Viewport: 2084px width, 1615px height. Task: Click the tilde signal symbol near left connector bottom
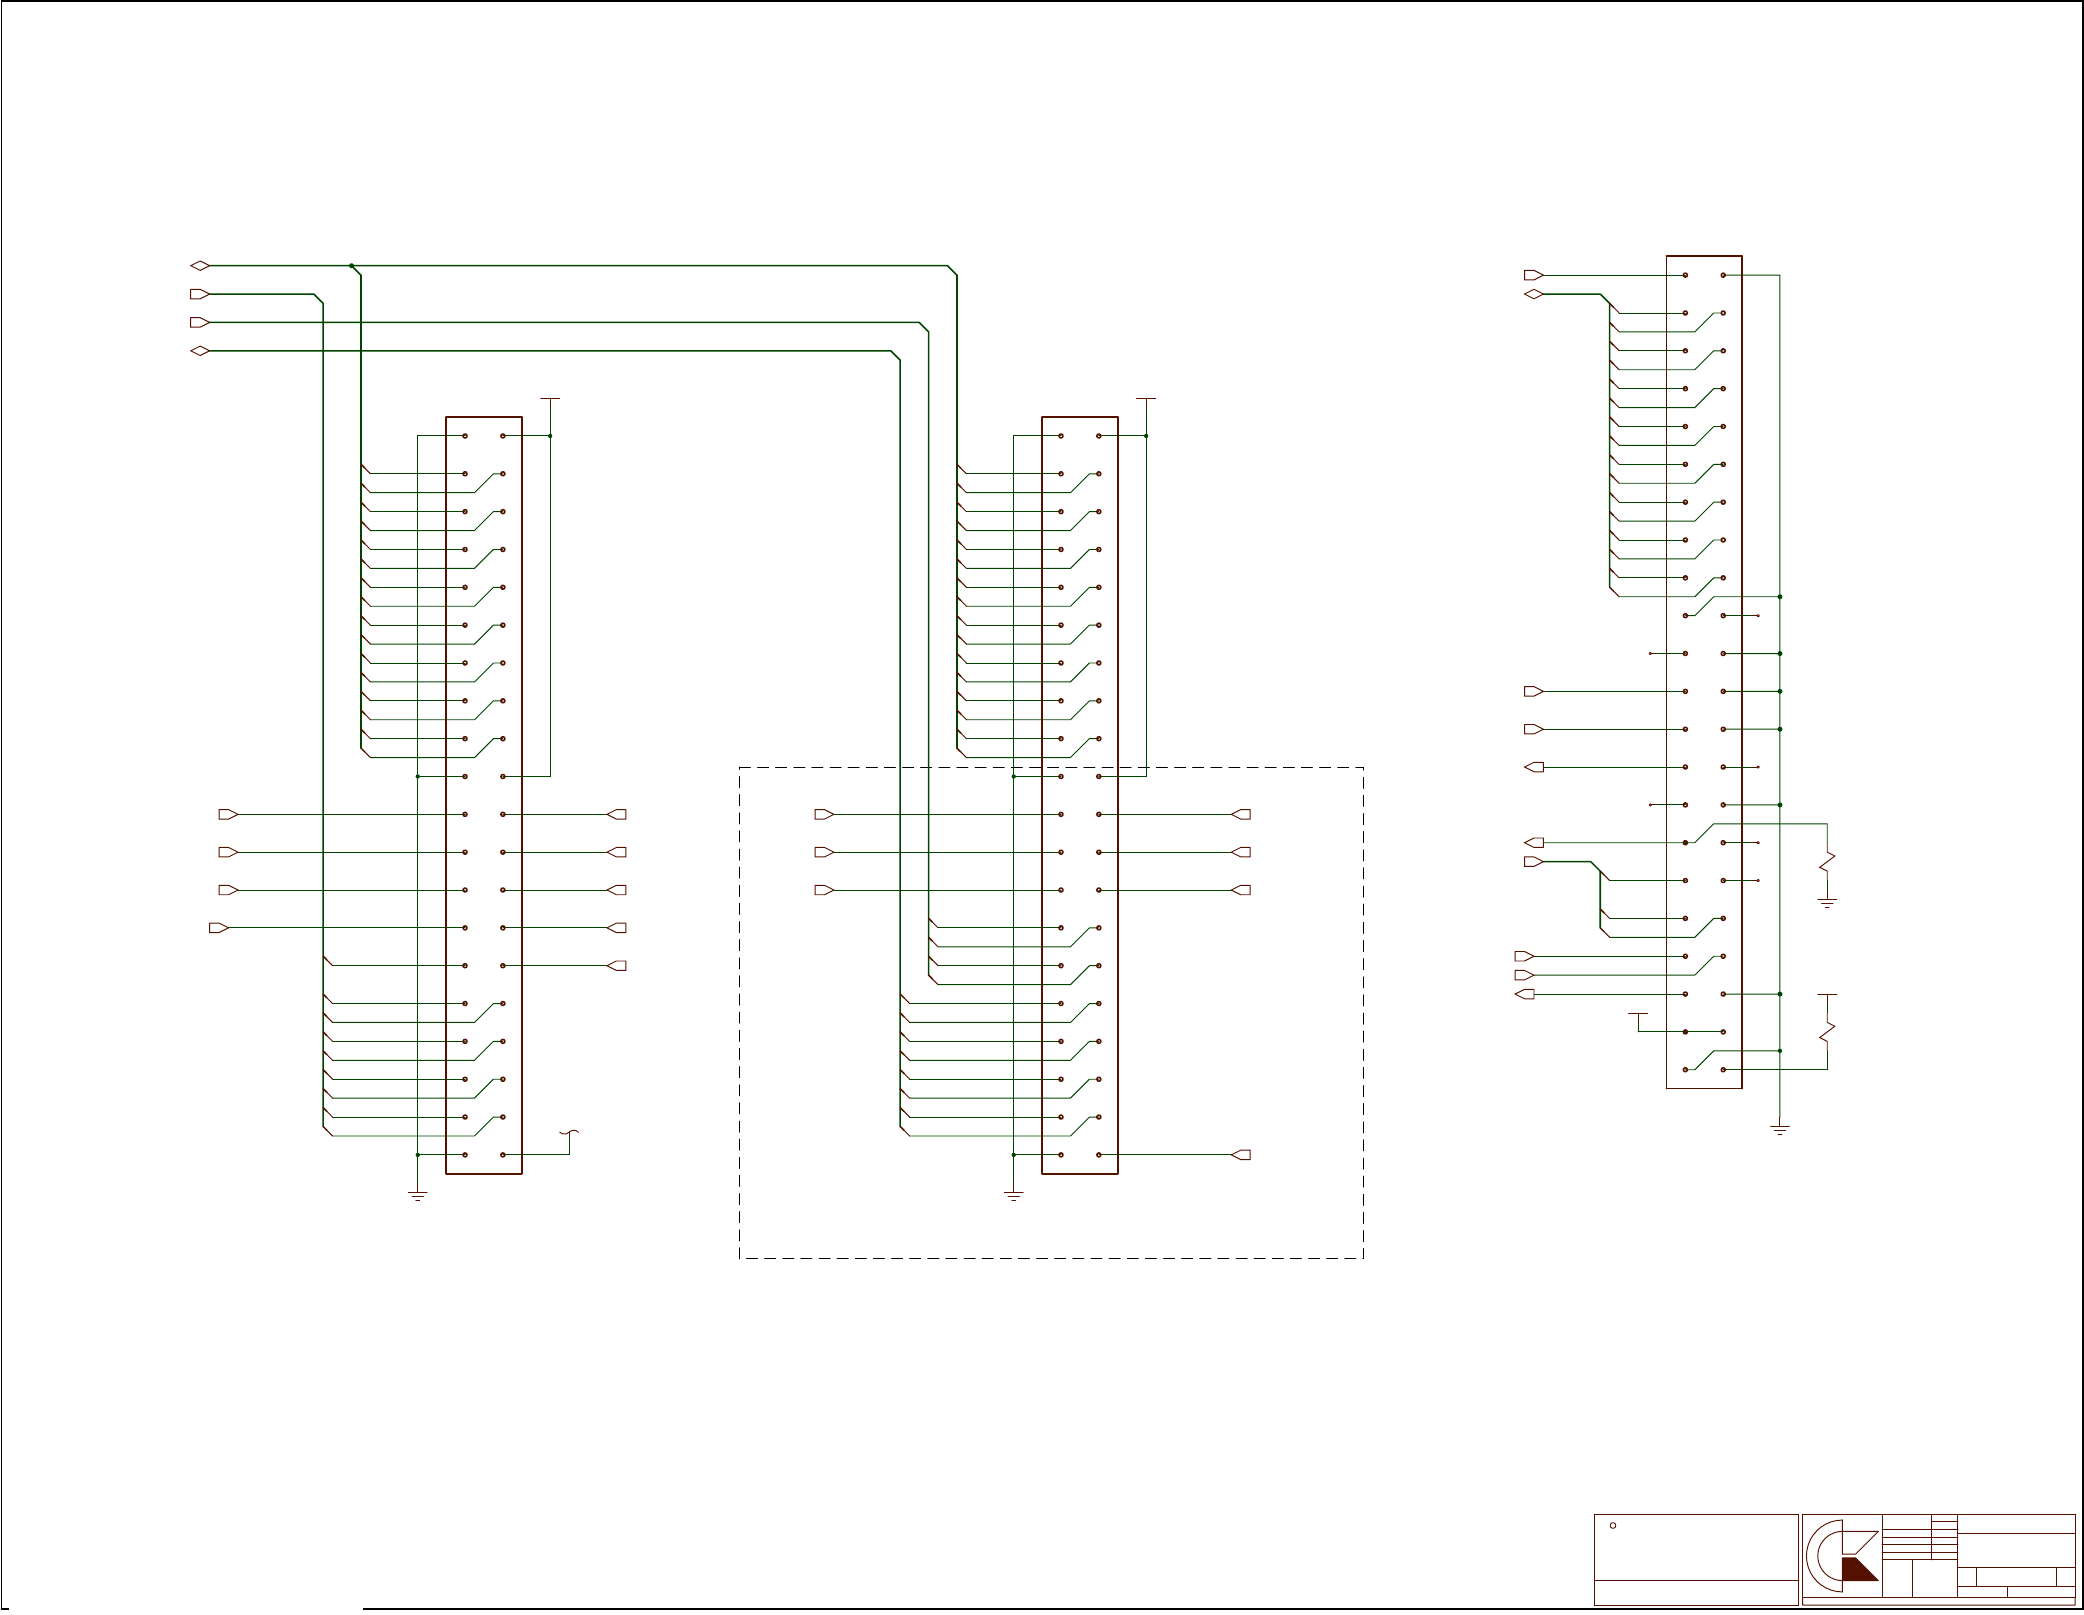point(570,1134)
